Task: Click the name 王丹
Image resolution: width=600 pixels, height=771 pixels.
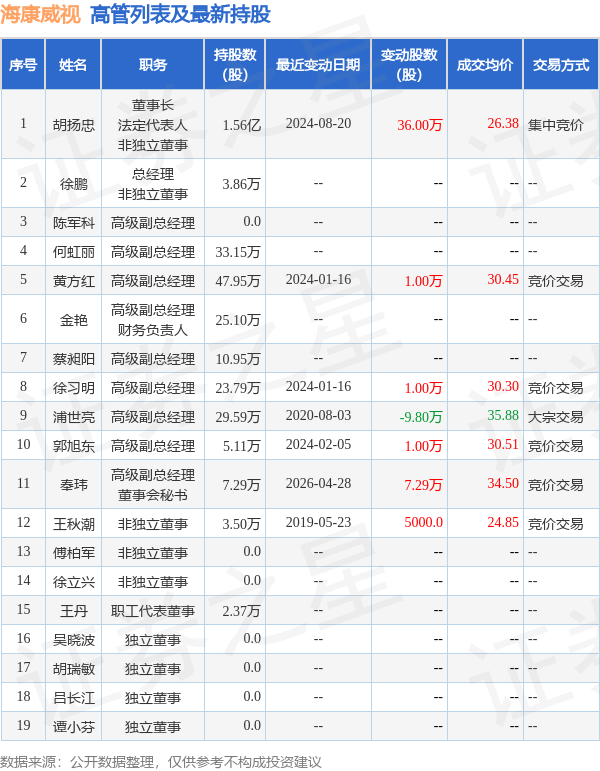Action: pos(74,612)
